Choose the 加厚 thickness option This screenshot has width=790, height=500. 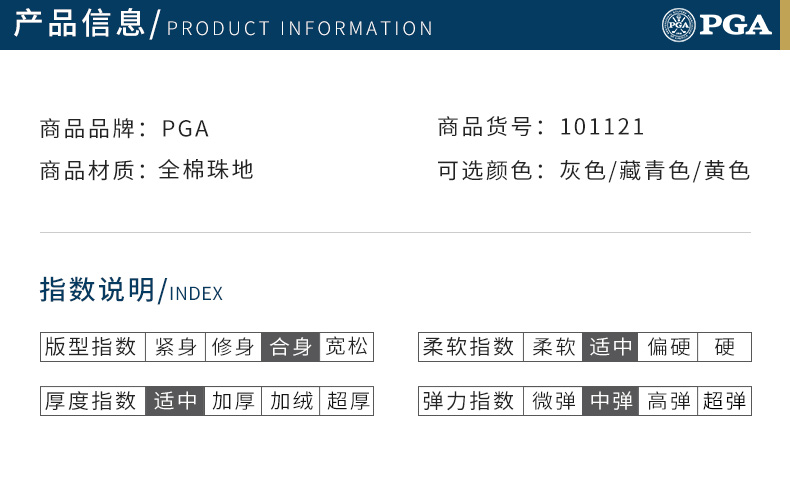coord(233,401)
